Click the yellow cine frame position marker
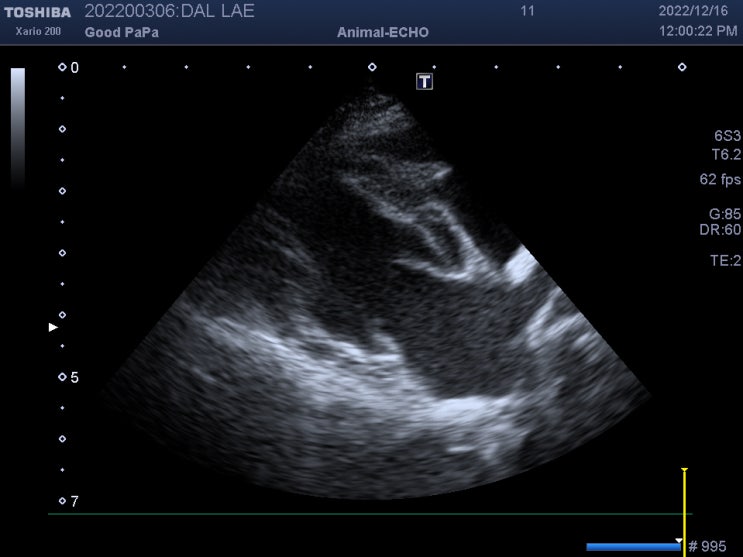This screenshot has height=557, width=743. coord(684,512)
